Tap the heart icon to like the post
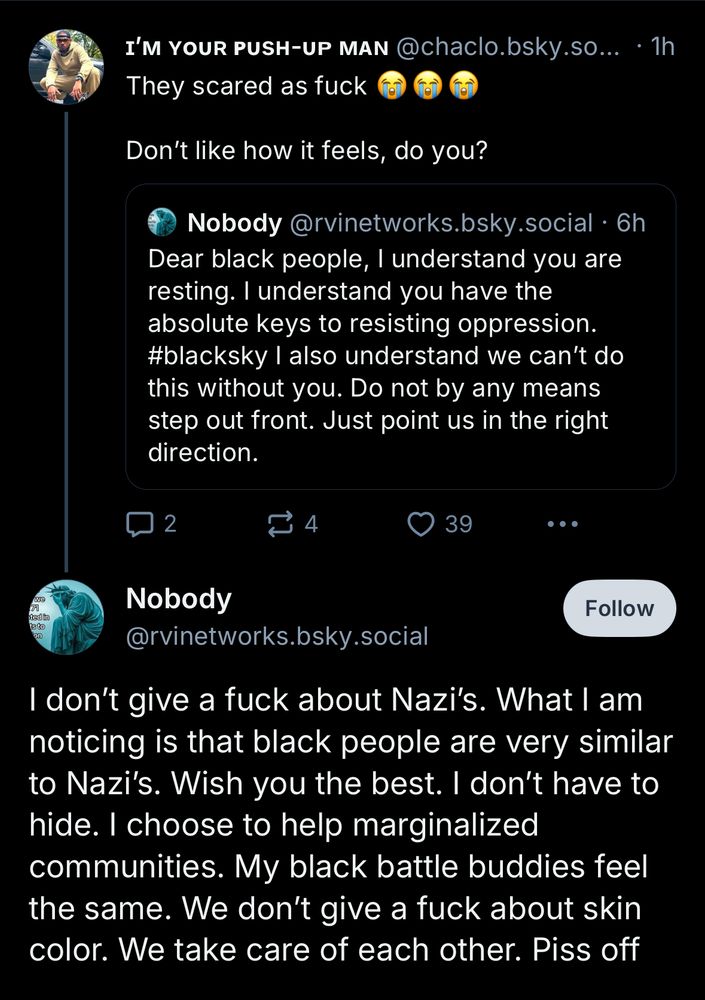The width and height of the screenshot is (705, 1000). [x=421, y=522]
